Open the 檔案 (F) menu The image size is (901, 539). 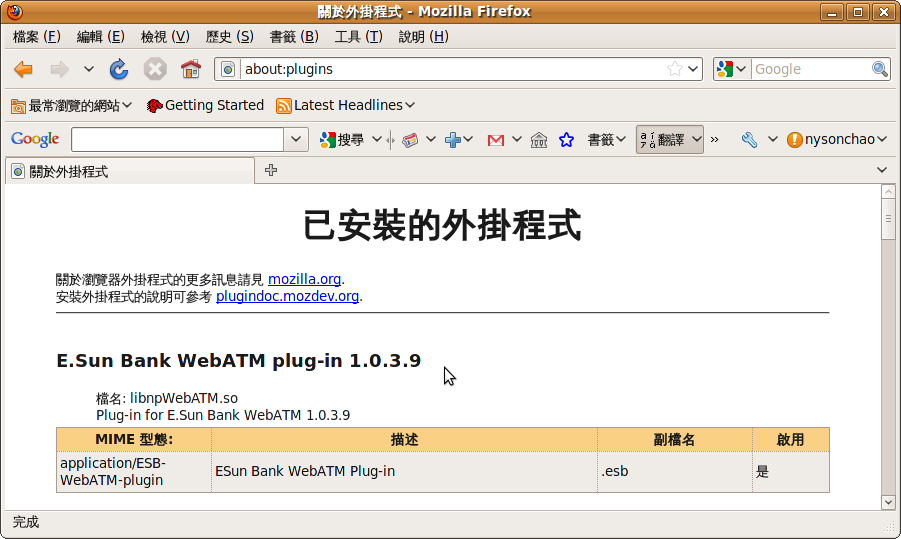[x=36, y=37]
